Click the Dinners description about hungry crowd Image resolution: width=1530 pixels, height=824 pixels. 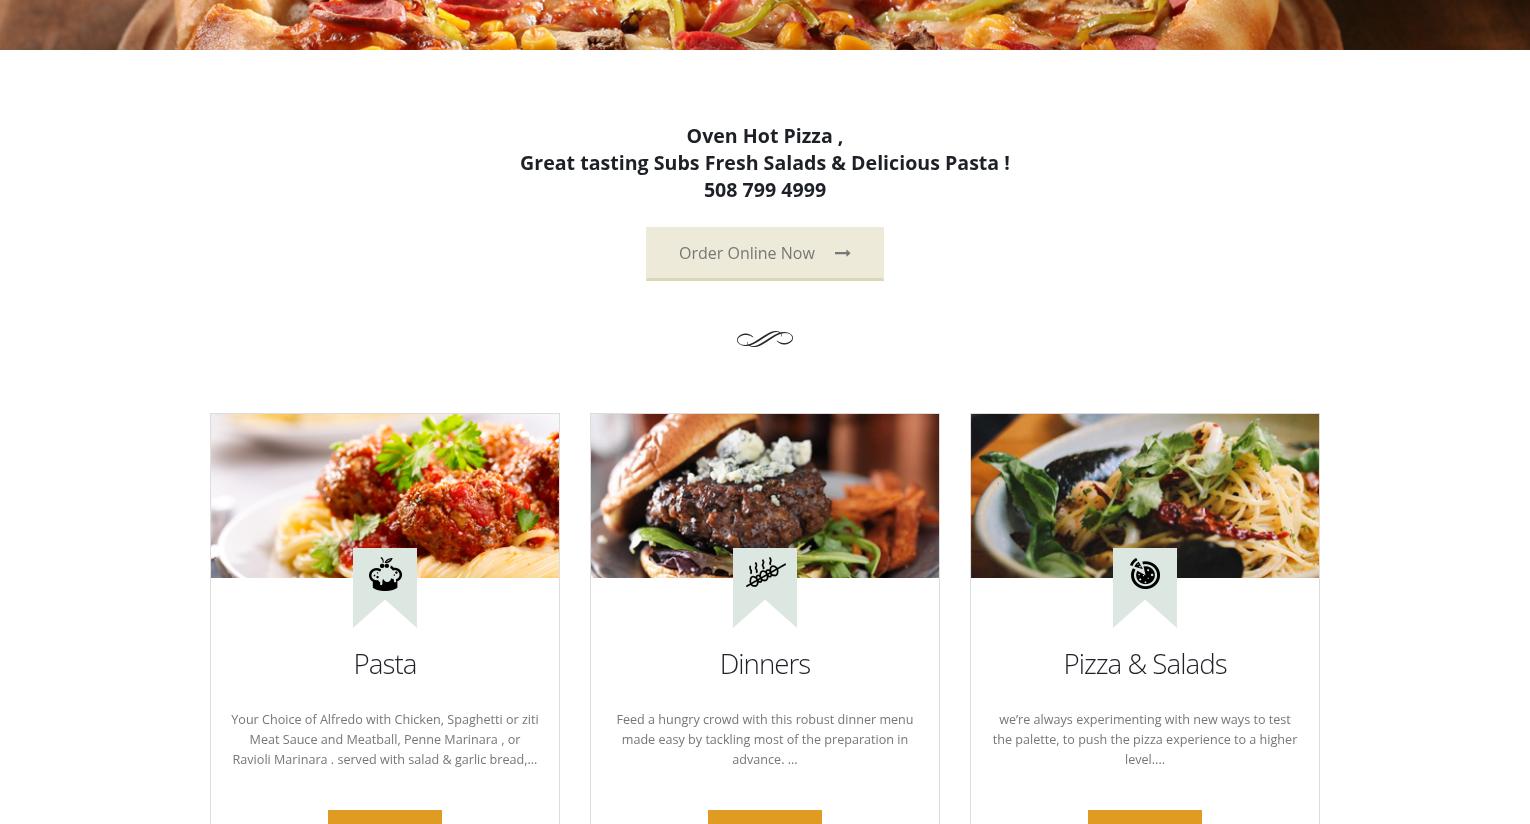point(765,739)
